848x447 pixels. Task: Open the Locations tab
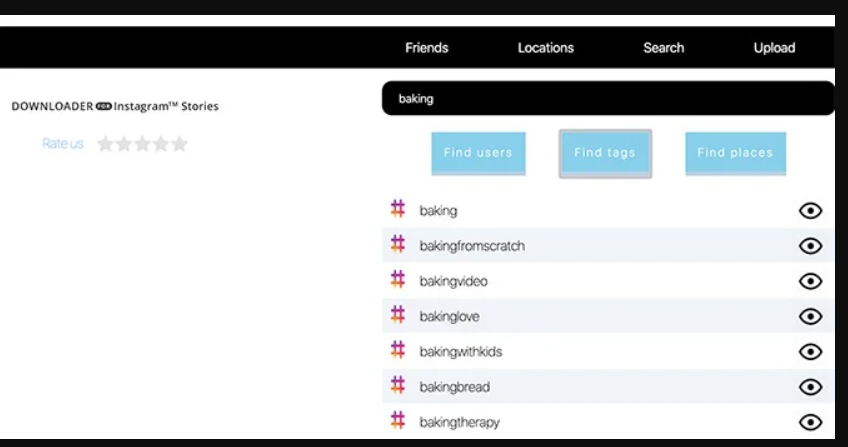click(x=545, y=48)
